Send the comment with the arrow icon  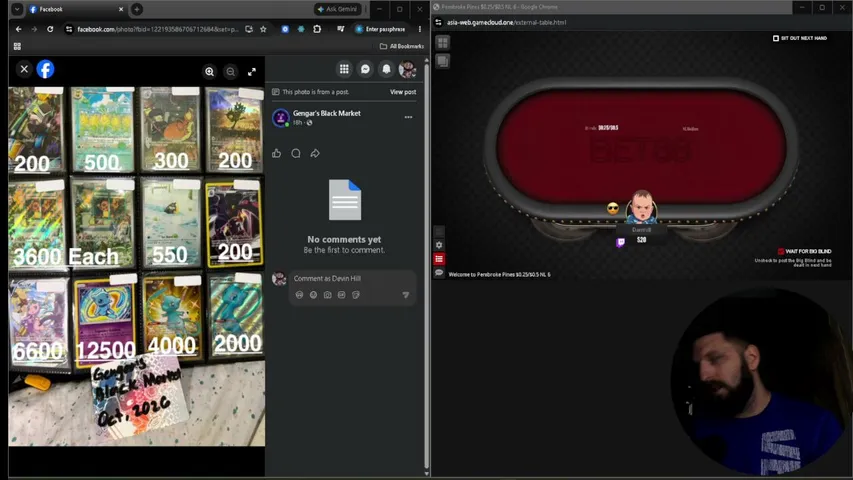[406, 295]
